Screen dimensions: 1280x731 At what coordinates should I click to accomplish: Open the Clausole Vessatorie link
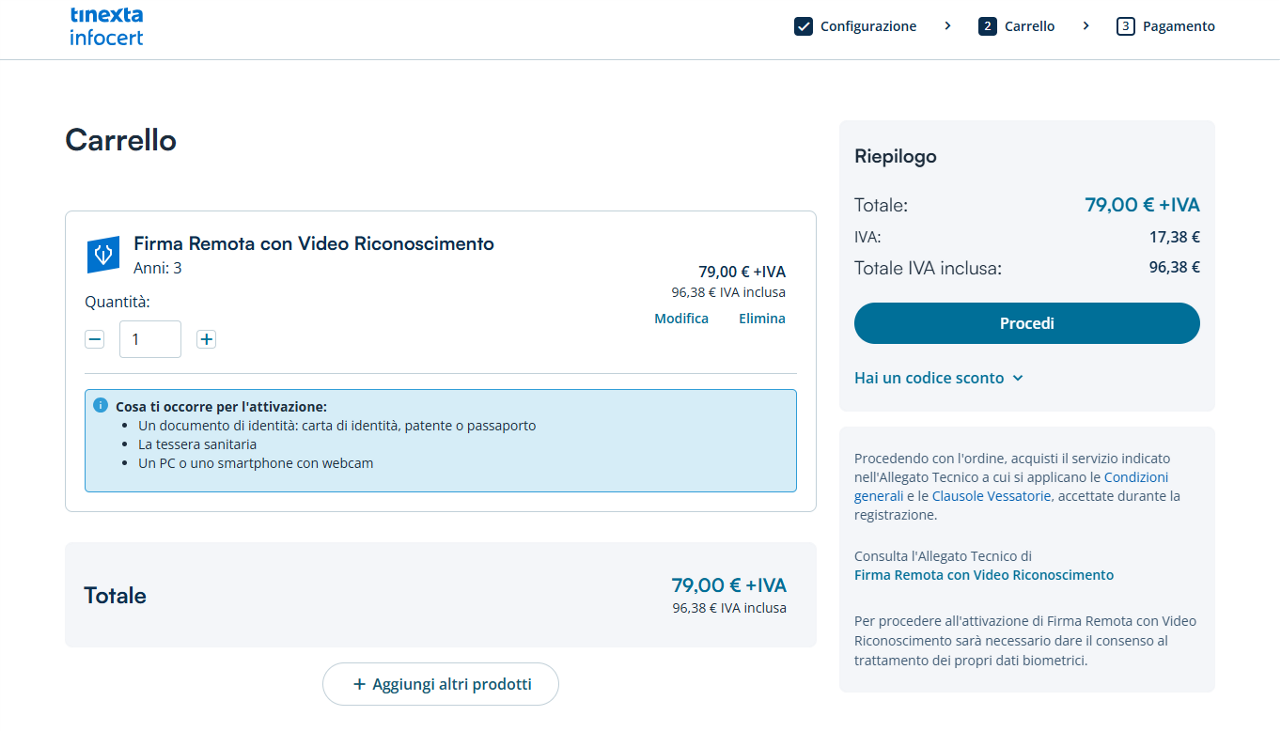click(x=991, y=496)
